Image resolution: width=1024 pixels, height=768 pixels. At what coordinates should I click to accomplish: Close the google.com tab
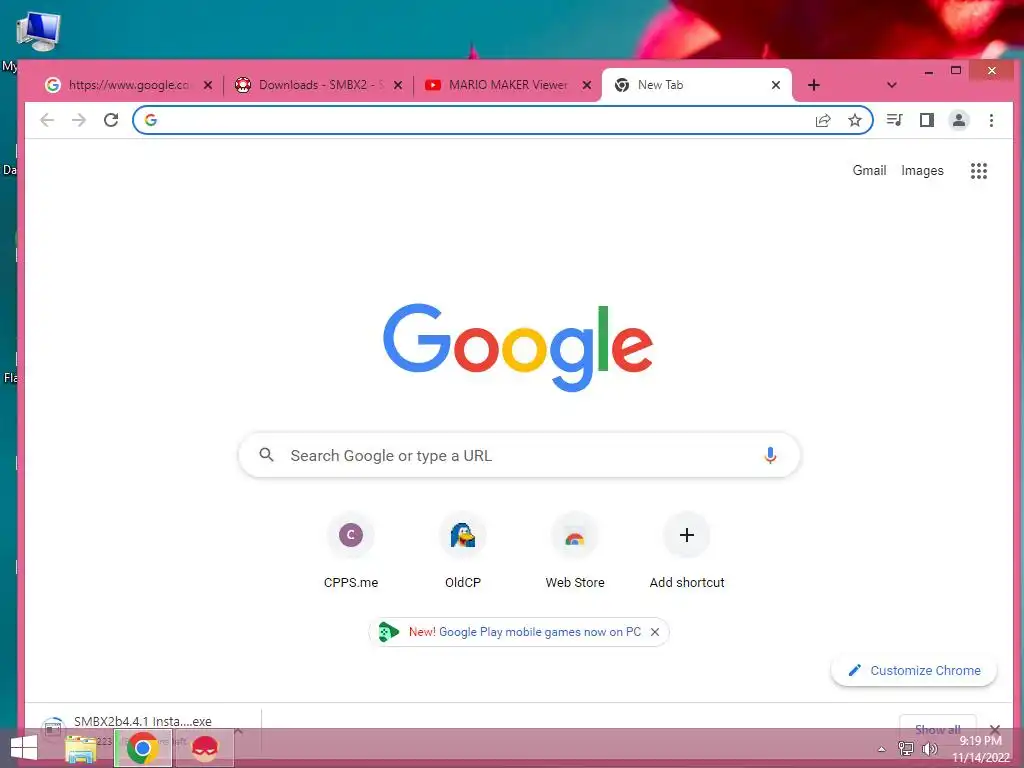(x=208, y=85)
